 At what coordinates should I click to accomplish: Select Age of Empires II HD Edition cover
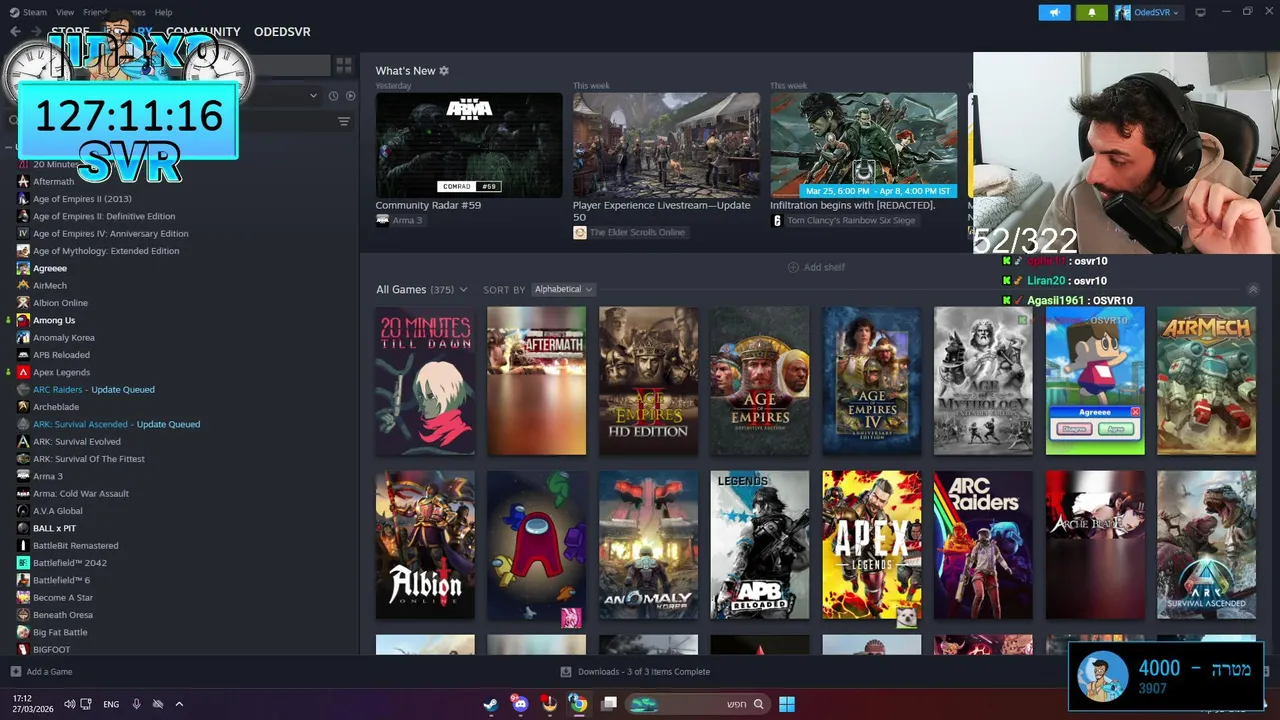649,381
